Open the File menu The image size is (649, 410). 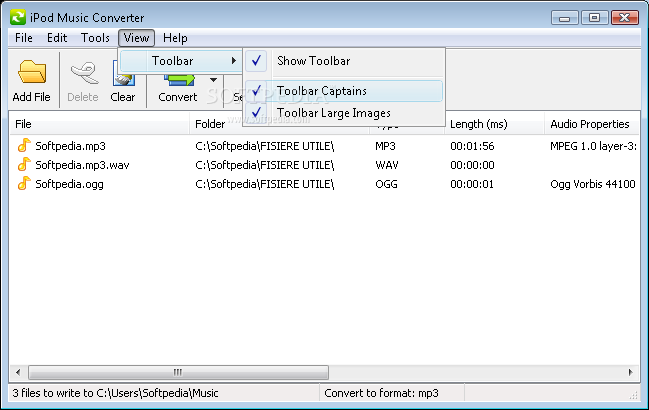pyautogui.click(x=24, y=38)
